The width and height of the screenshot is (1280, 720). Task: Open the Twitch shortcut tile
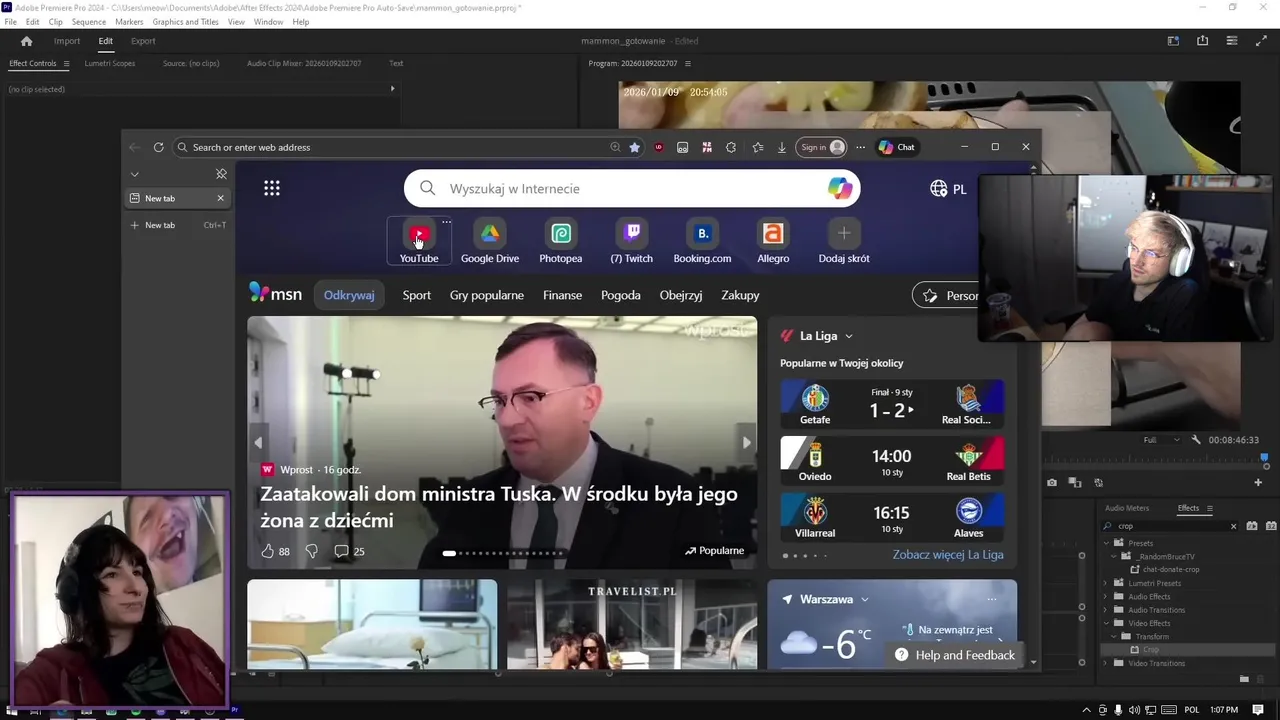pos(632,242)
